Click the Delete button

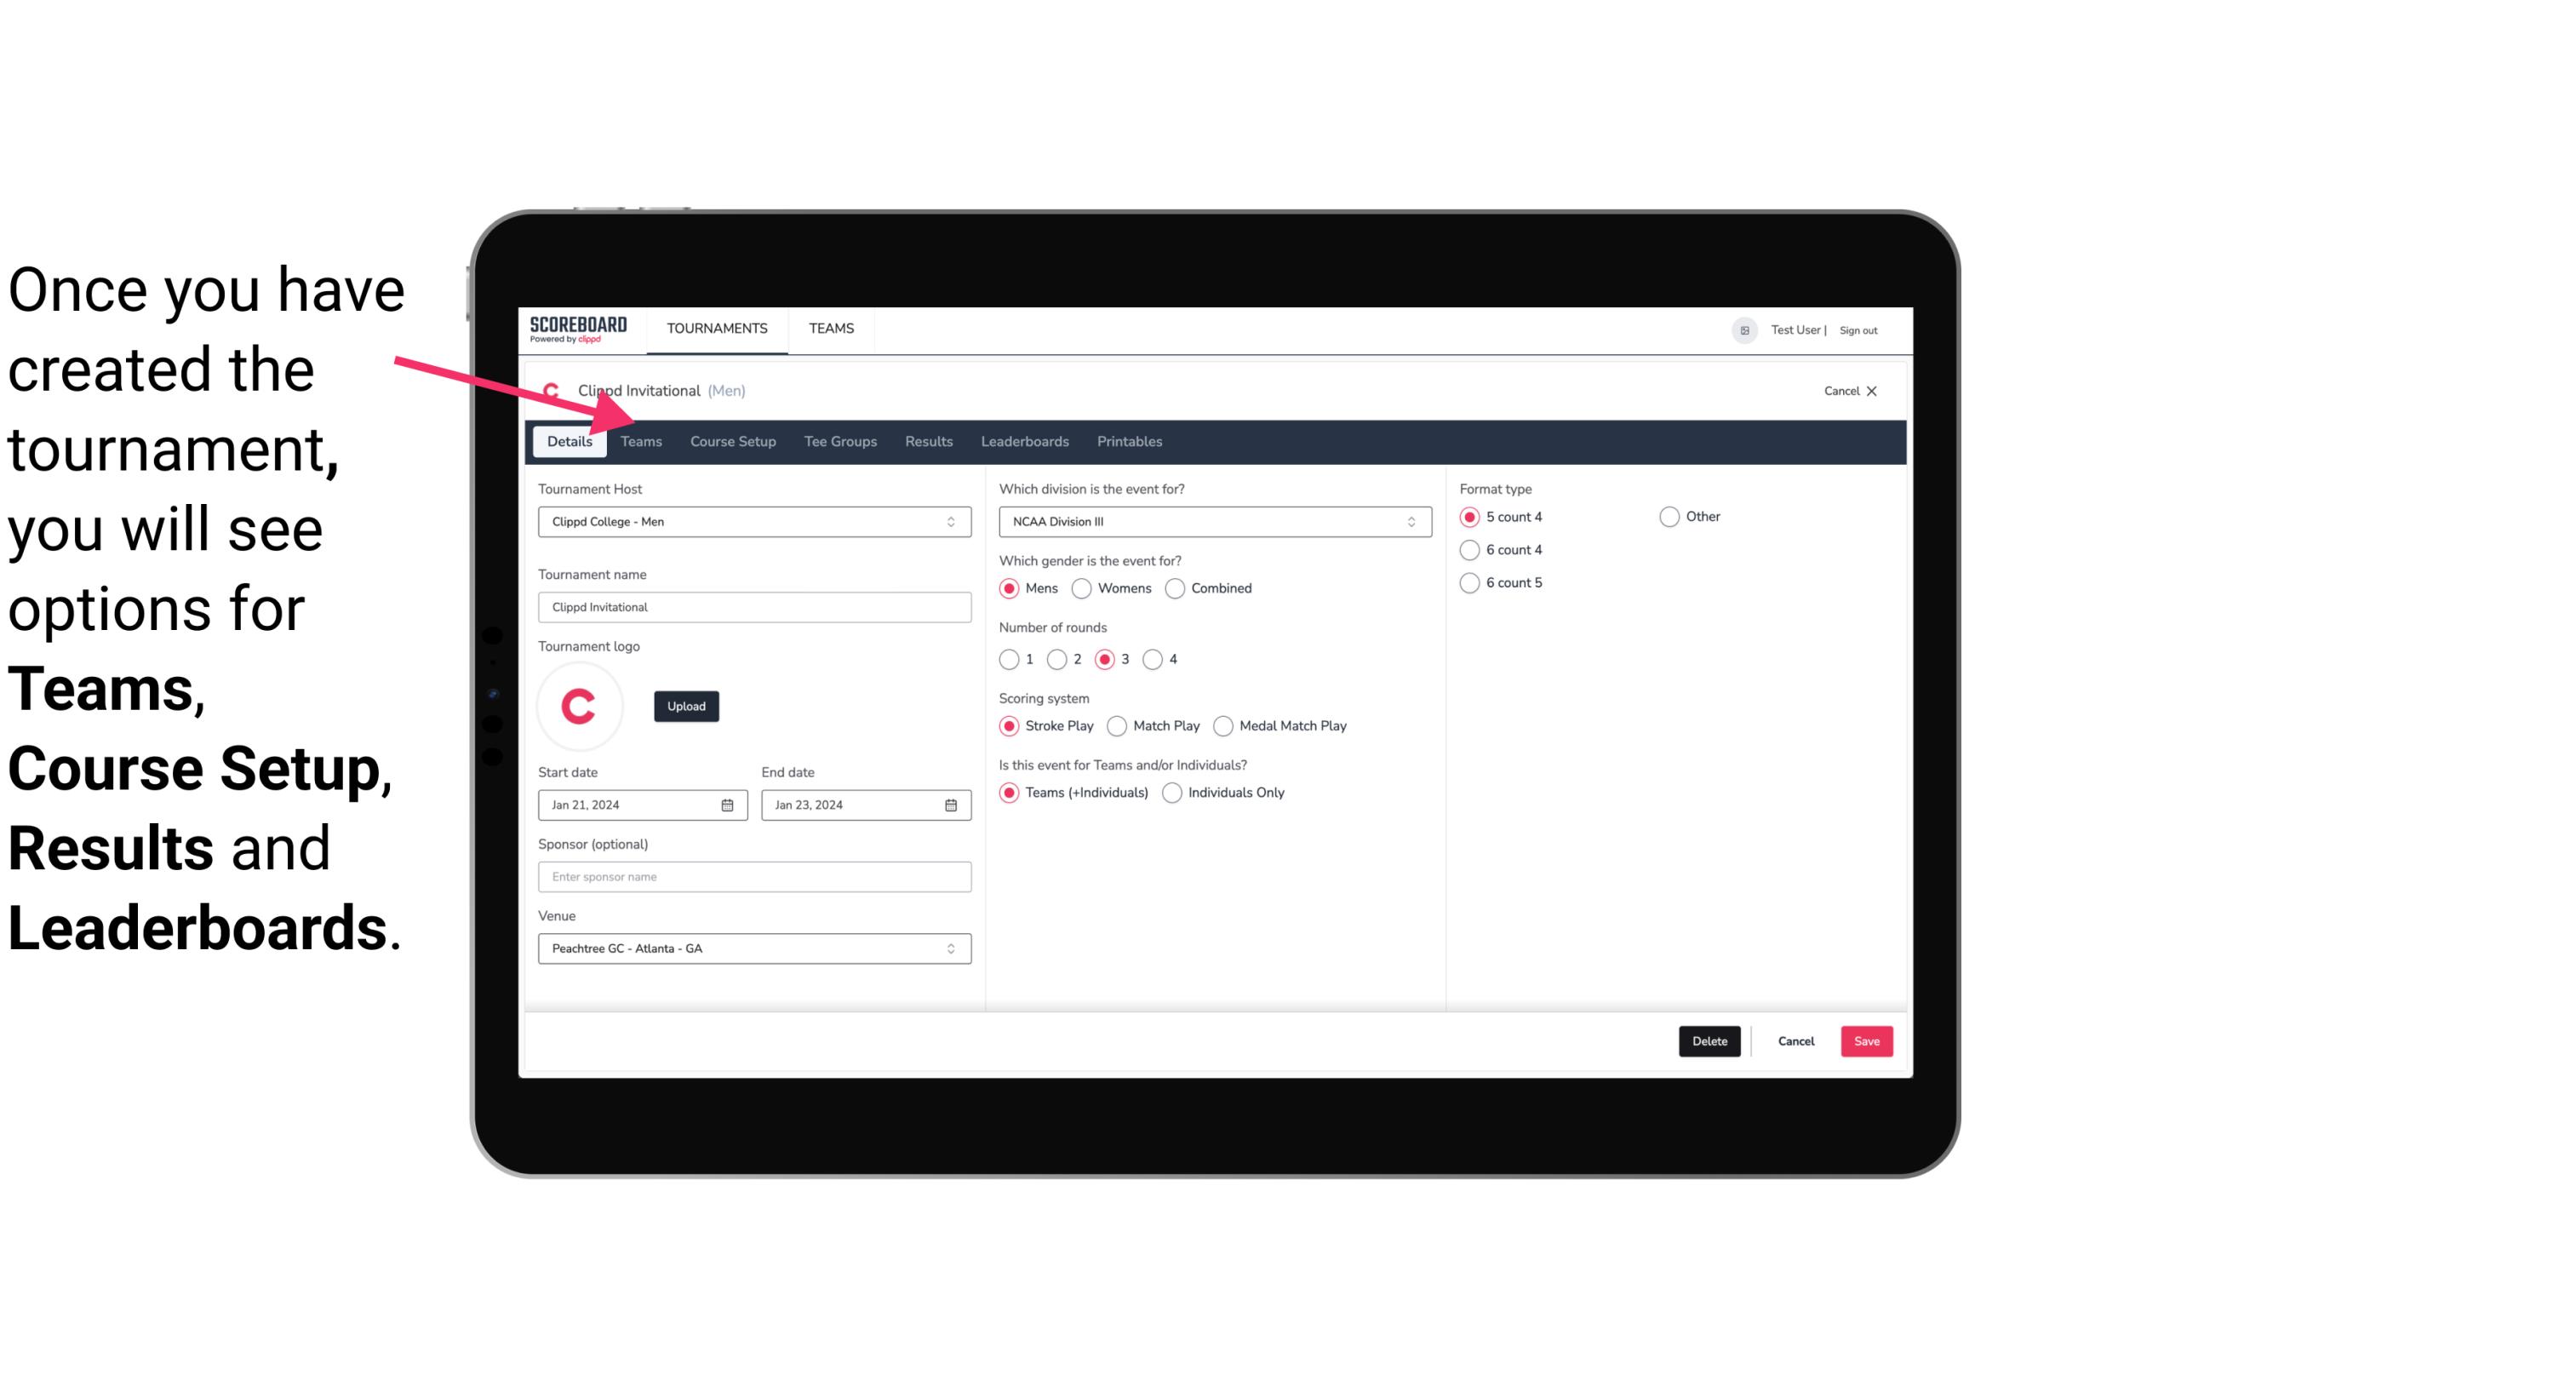(1708, 1041)
